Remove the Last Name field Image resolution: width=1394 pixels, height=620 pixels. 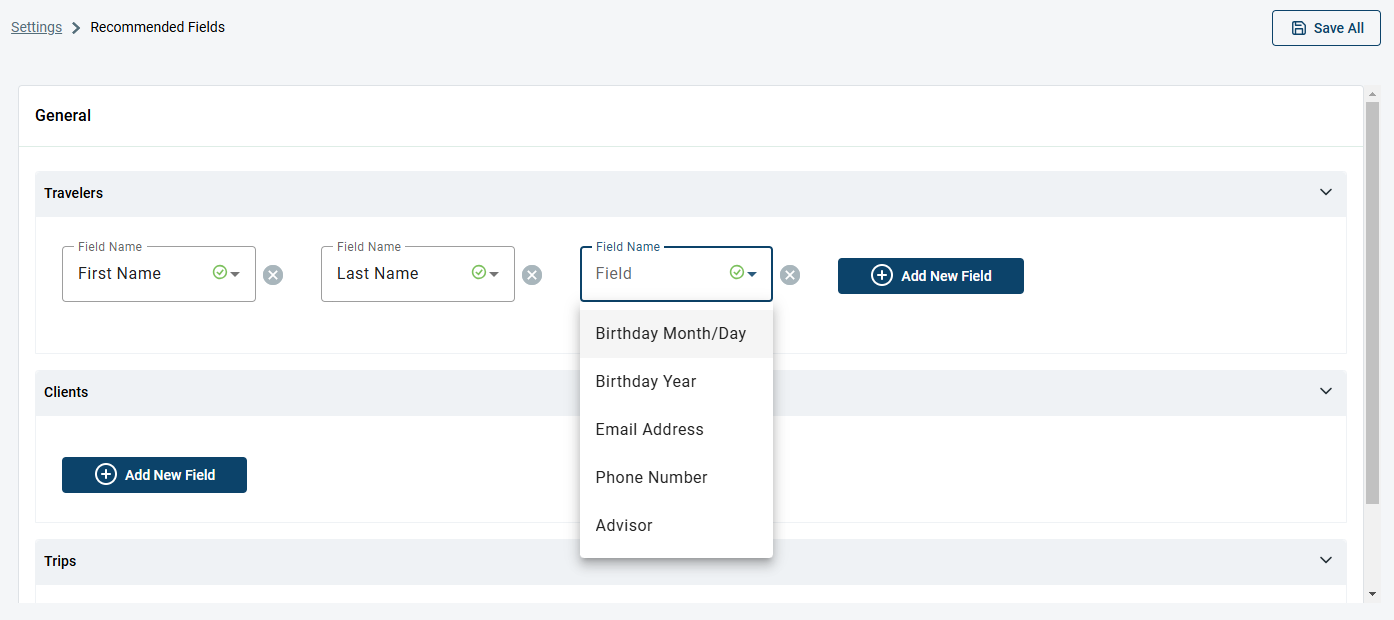click(x=532, y=275)
